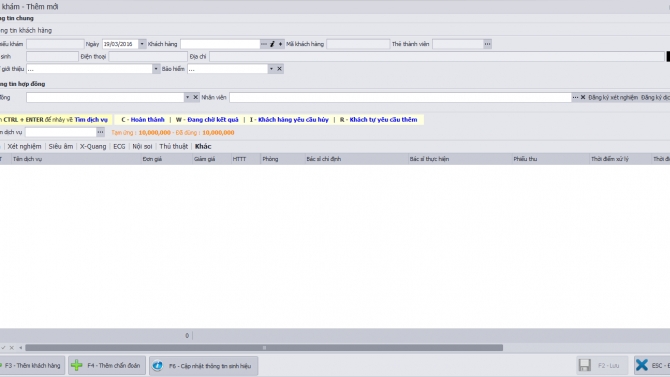This screenshot has width=670, height=377.
Task: Click the plus icon beside Khách hàng field
Action: pos(280,44)
